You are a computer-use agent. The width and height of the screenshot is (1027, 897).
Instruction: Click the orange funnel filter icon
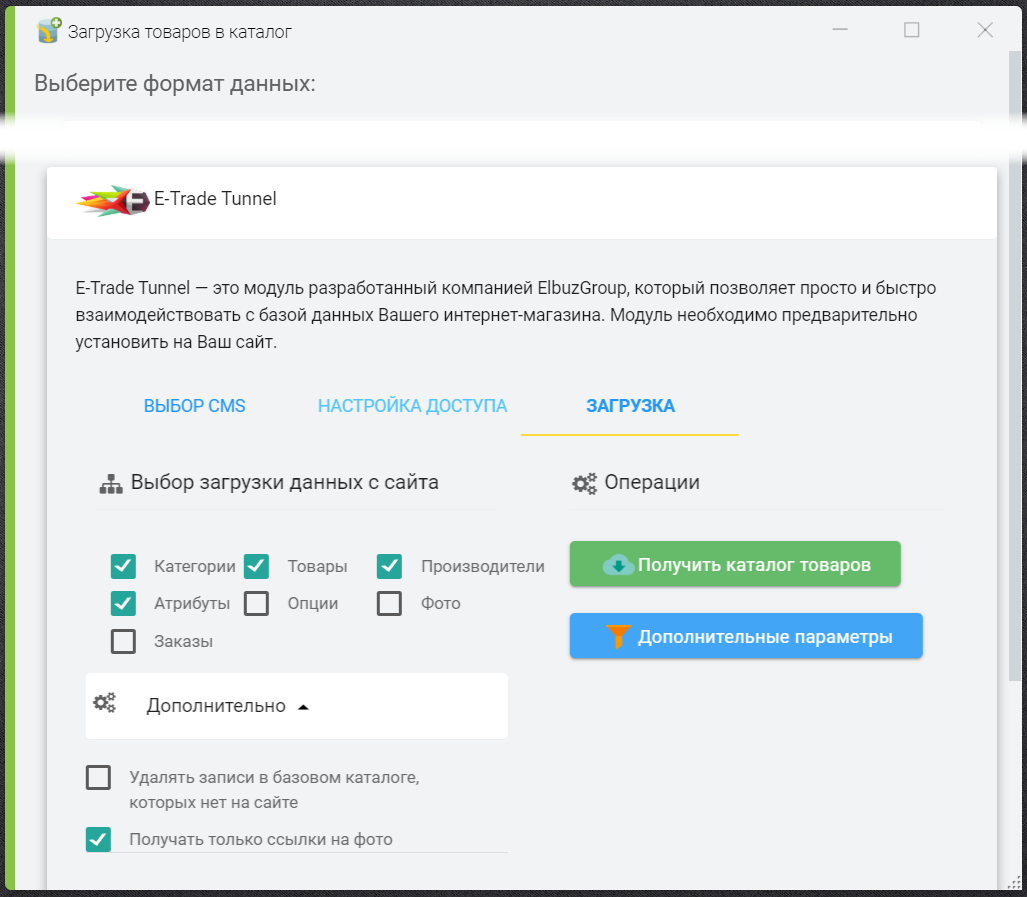click(x=619, y=637)
